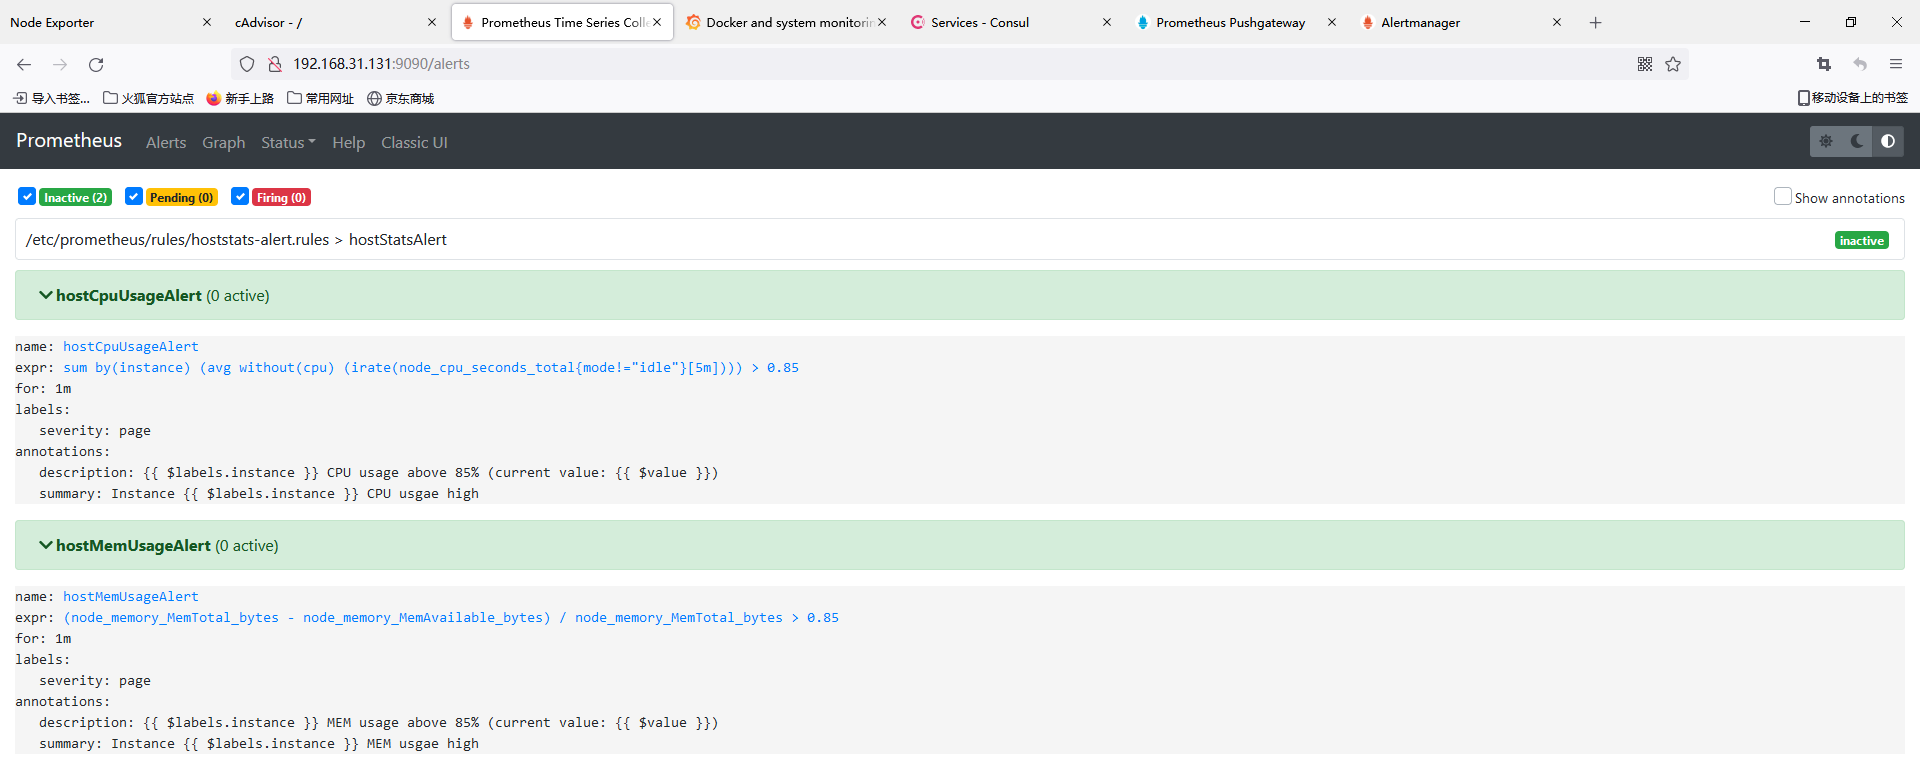This screenshot has width=1920, height=765.
Task: Collapse the hostCpuUsageAlert rule
Action: [x=959, y=295]
